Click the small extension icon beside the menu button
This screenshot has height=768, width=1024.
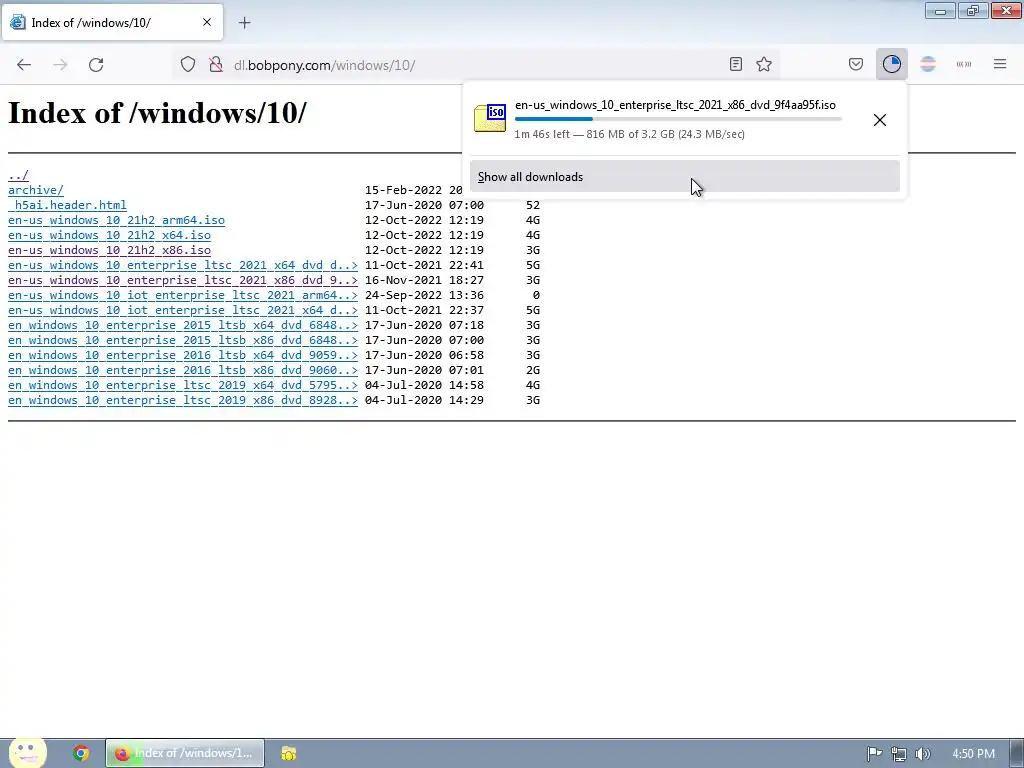point(964,64)
